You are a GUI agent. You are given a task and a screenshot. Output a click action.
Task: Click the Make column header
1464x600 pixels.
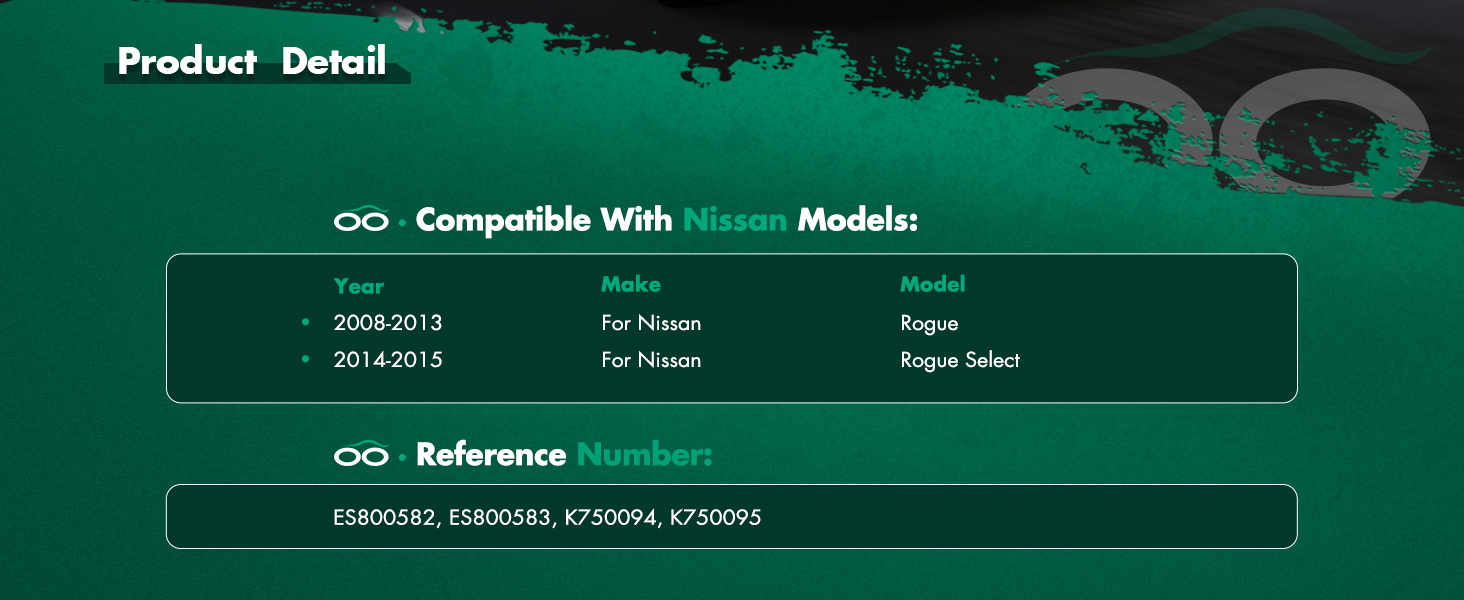coord(631,285)
